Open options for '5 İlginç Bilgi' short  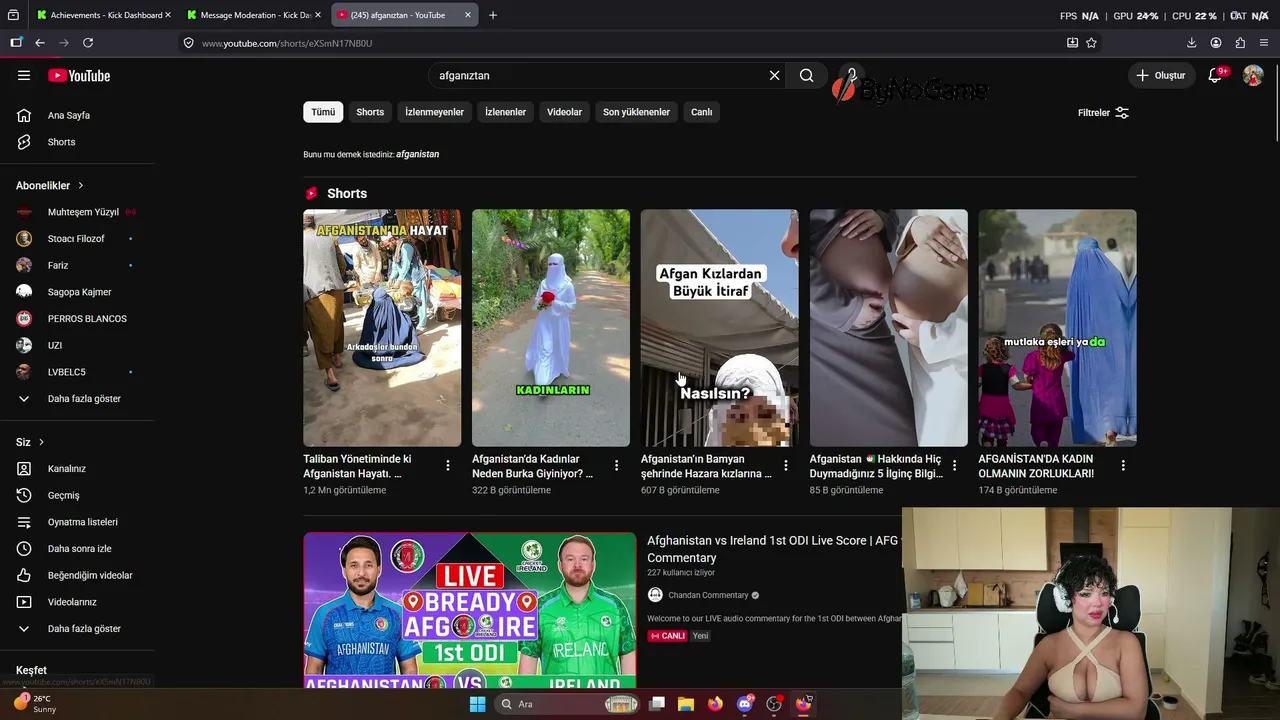click(x=955, y=466)
